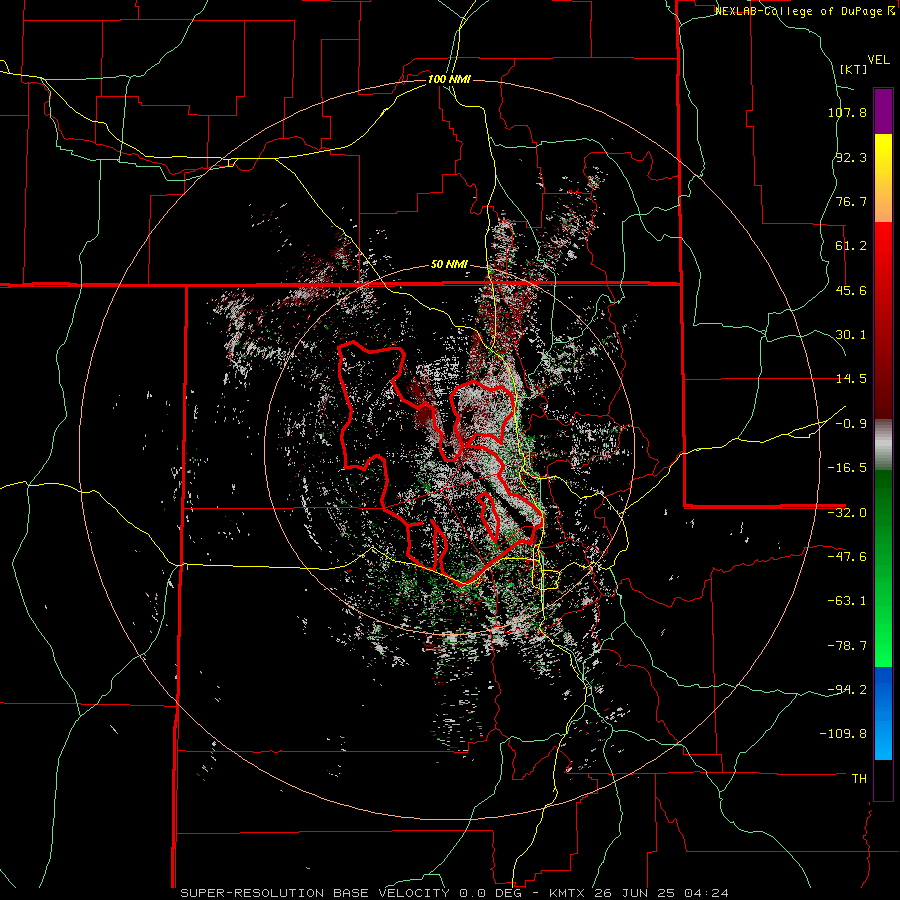Screen dimensions: 900x900
Task: Click the -109.8 legend value
Action: [x=844, y=734]
